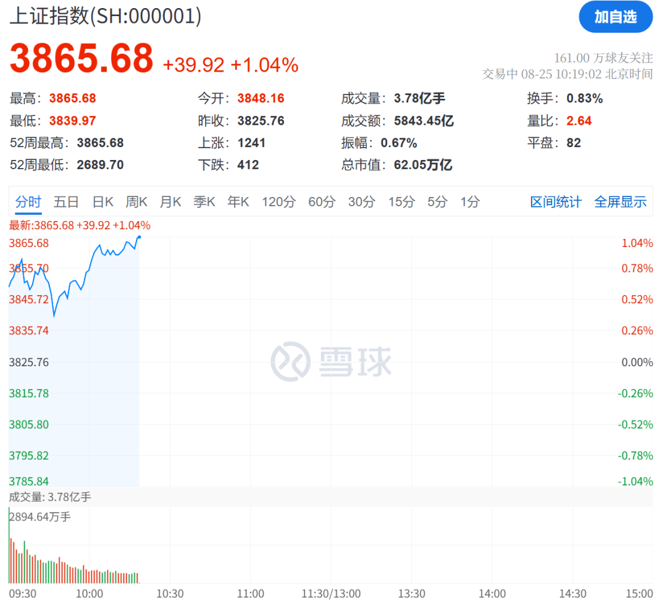The height and width of the screenshot is (604, 667).
Task: Click the 3785.84 lowest axis label
Action: pyautogui.click(x=29, y=481)
